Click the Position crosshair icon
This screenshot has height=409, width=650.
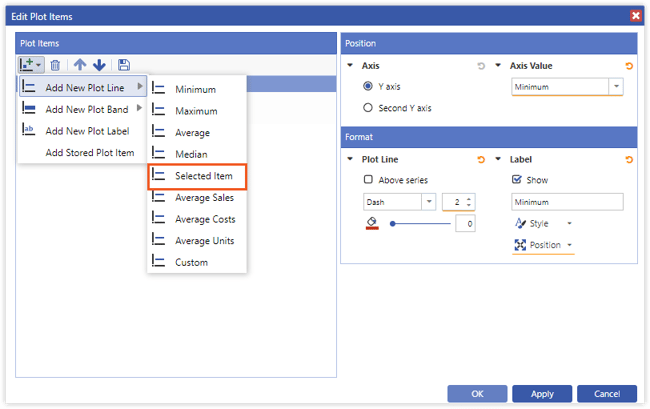click(520, 245)
